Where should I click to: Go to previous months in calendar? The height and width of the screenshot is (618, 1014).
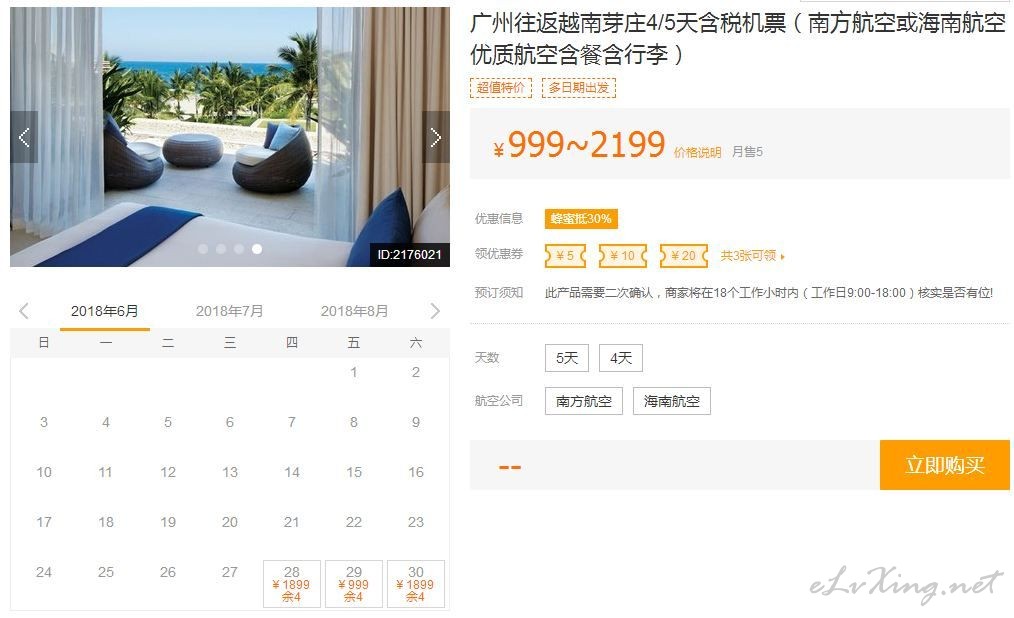[x=24, y=311]
